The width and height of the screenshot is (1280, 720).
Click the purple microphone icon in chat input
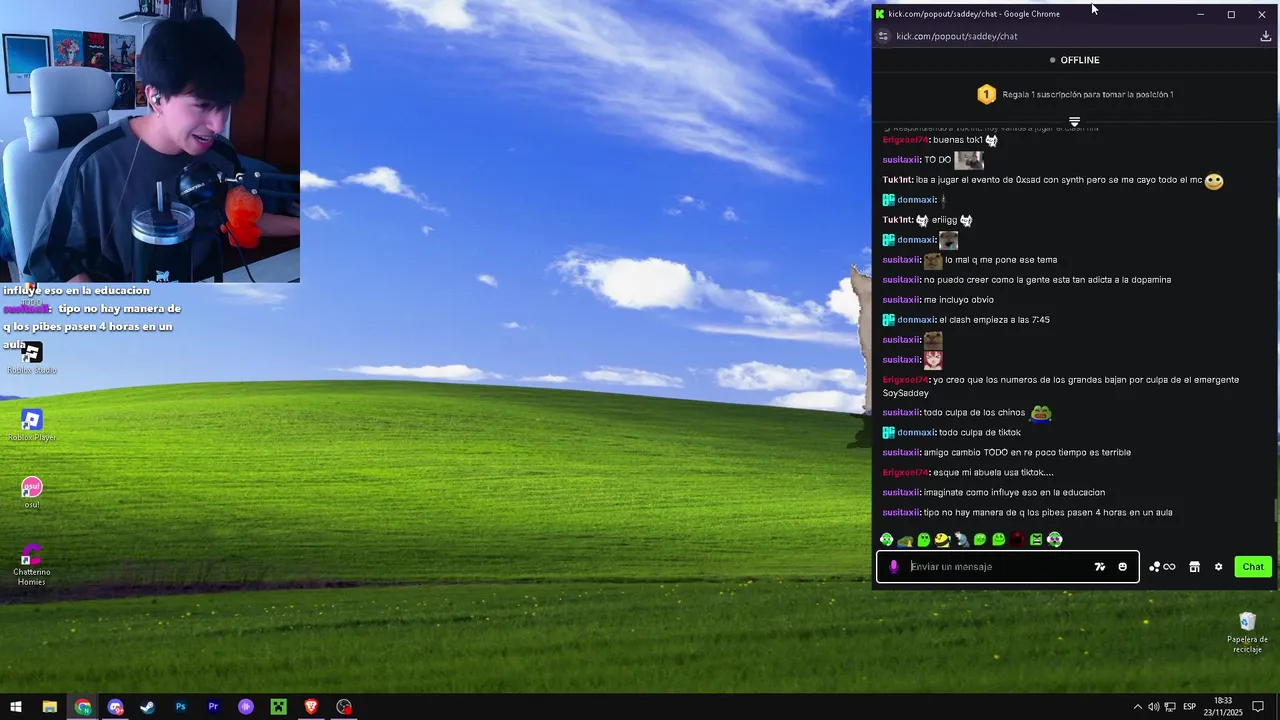(x=894, y=566)
